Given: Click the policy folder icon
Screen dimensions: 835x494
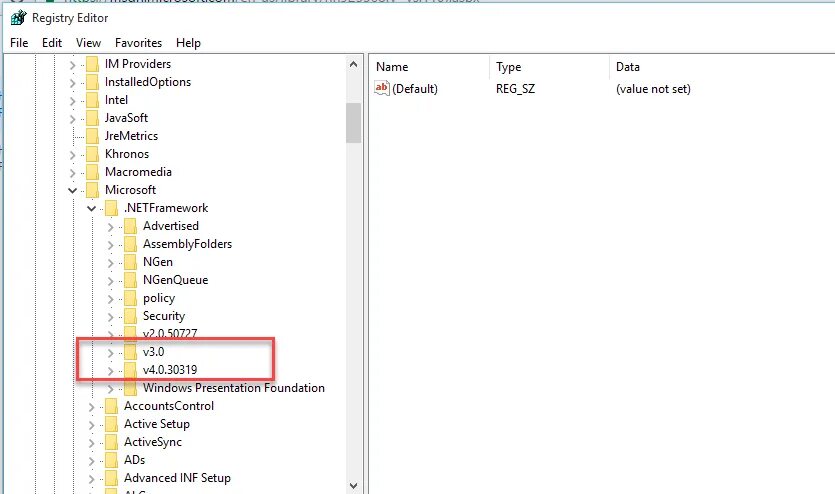Looking at the screenshot, I should (x=131, y=298).
